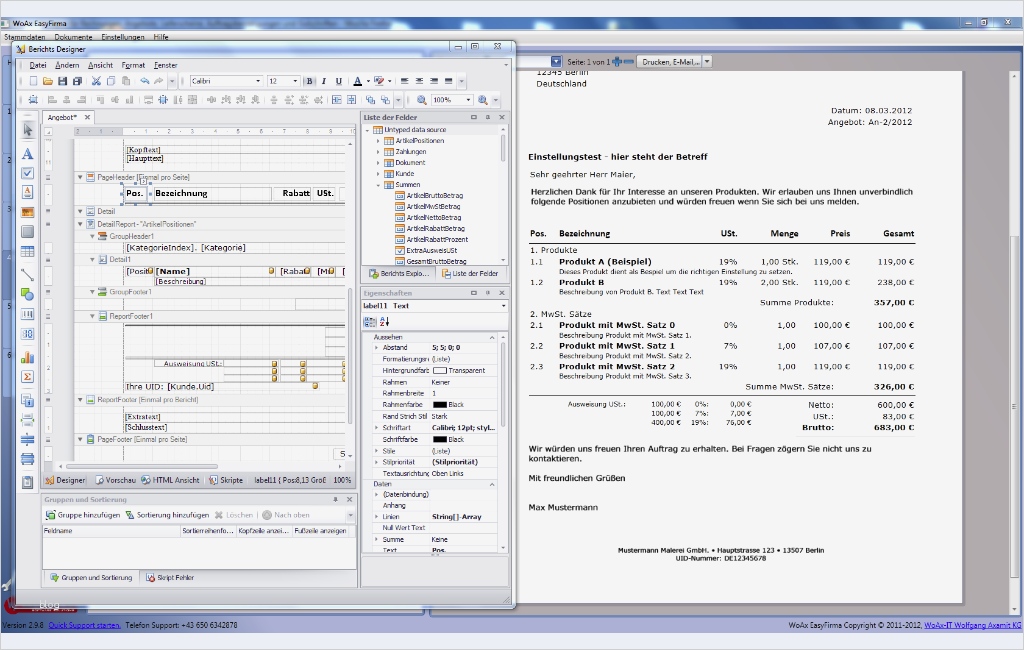The width and height of the screenshot is (1024, 650).
Task: Toggle Italic formatting button
Action: click(324, 81)
